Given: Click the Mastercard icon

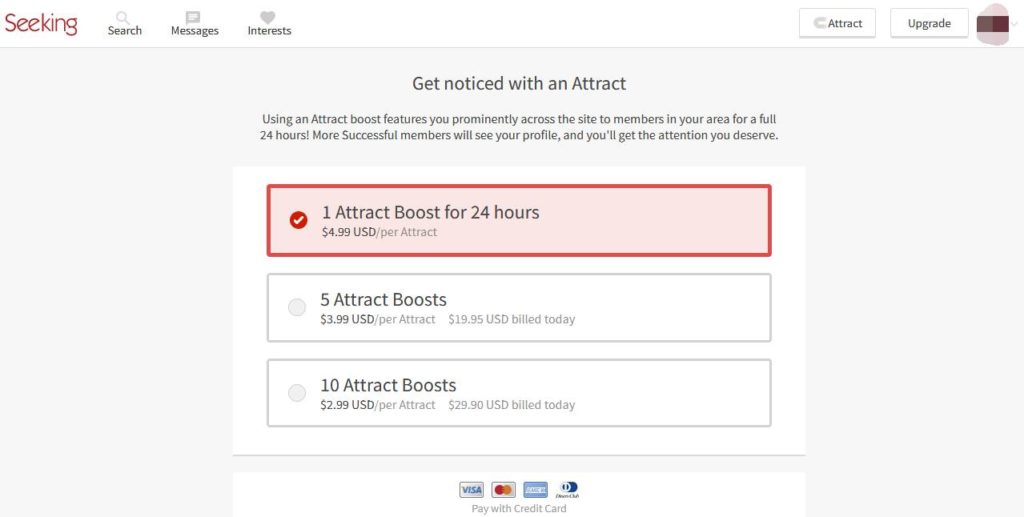Looking at the screenshot, I should pos(504,490).
